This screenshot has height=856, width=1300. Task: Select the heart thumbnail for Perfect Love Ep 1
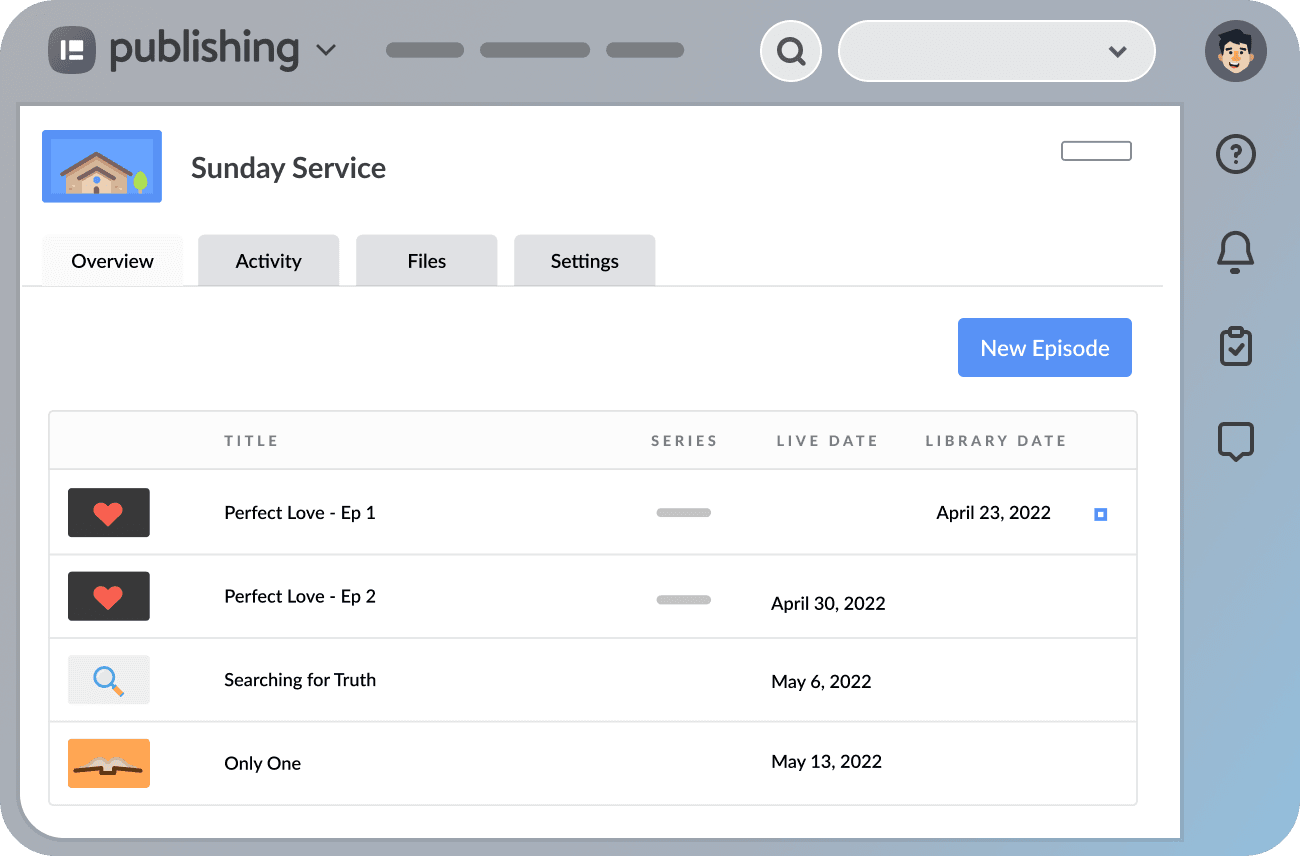click(108, 512)
